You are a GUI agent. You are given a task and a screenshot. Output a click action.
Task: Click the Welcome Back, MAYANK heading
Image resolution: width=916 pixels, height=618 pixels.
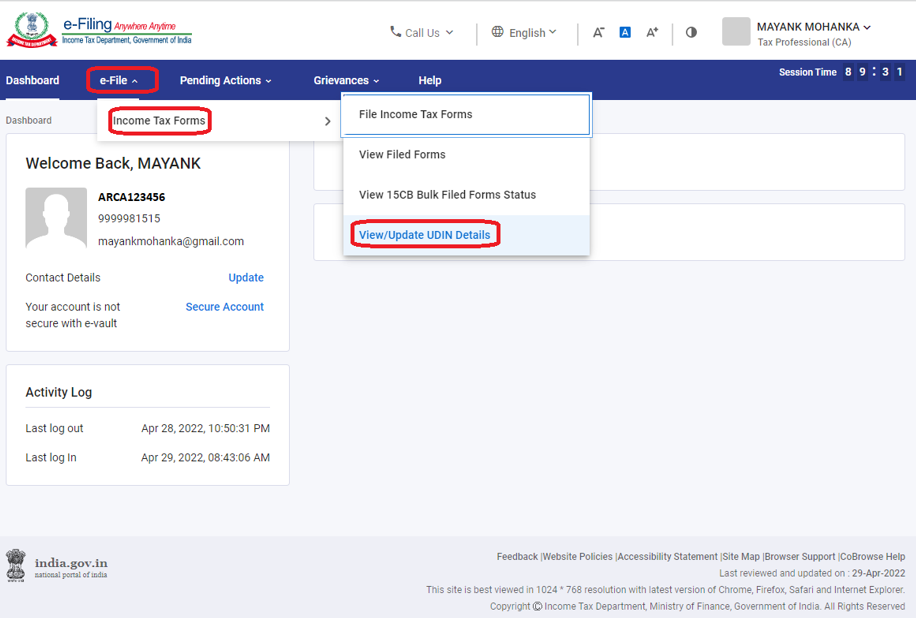(x=113, y=163)
